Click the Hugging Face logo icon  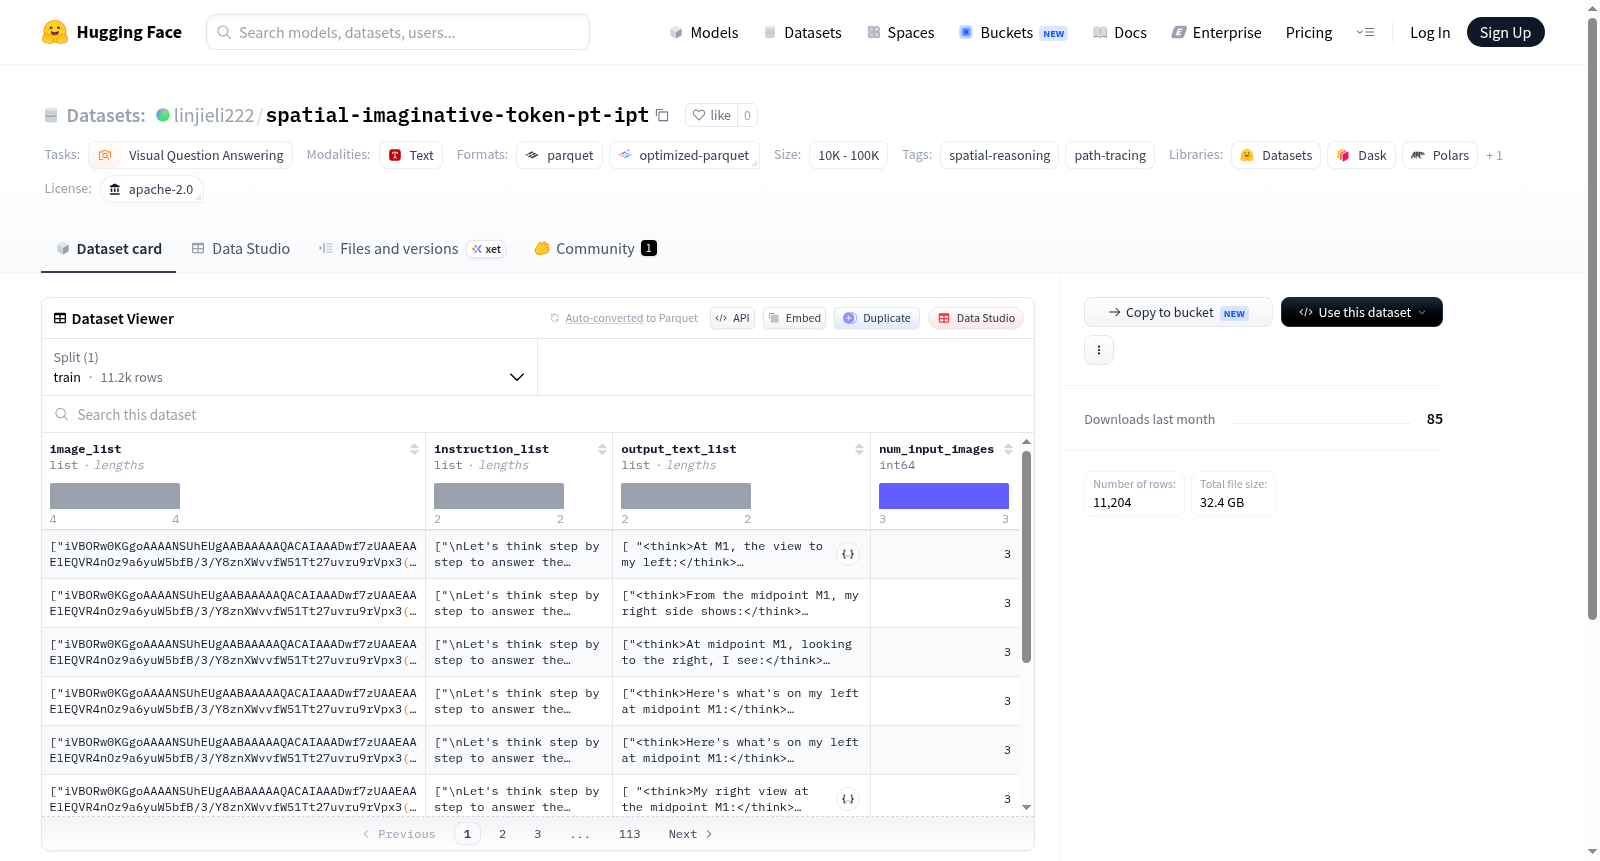tap(55, 32)
